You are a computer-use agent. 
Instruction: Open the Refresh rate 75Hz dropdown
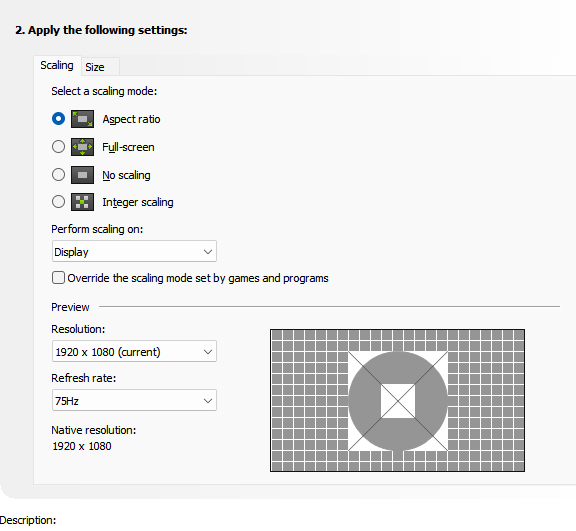tap(134, 400)
